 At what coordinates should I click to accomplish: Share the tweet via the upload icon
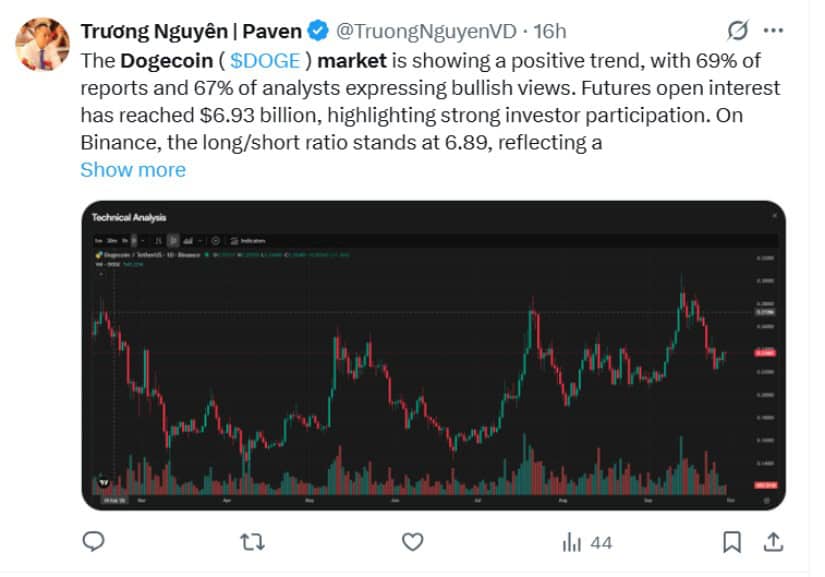(773, 542)
